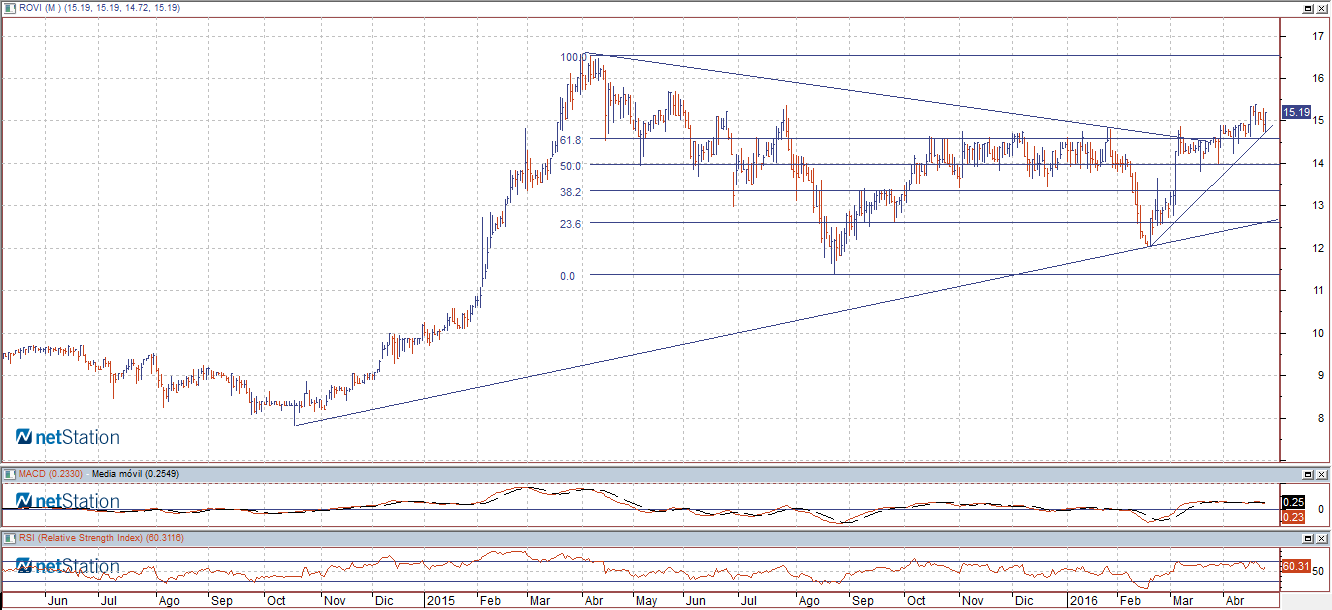Close the RSI indicator panel

pos(1321,538)
